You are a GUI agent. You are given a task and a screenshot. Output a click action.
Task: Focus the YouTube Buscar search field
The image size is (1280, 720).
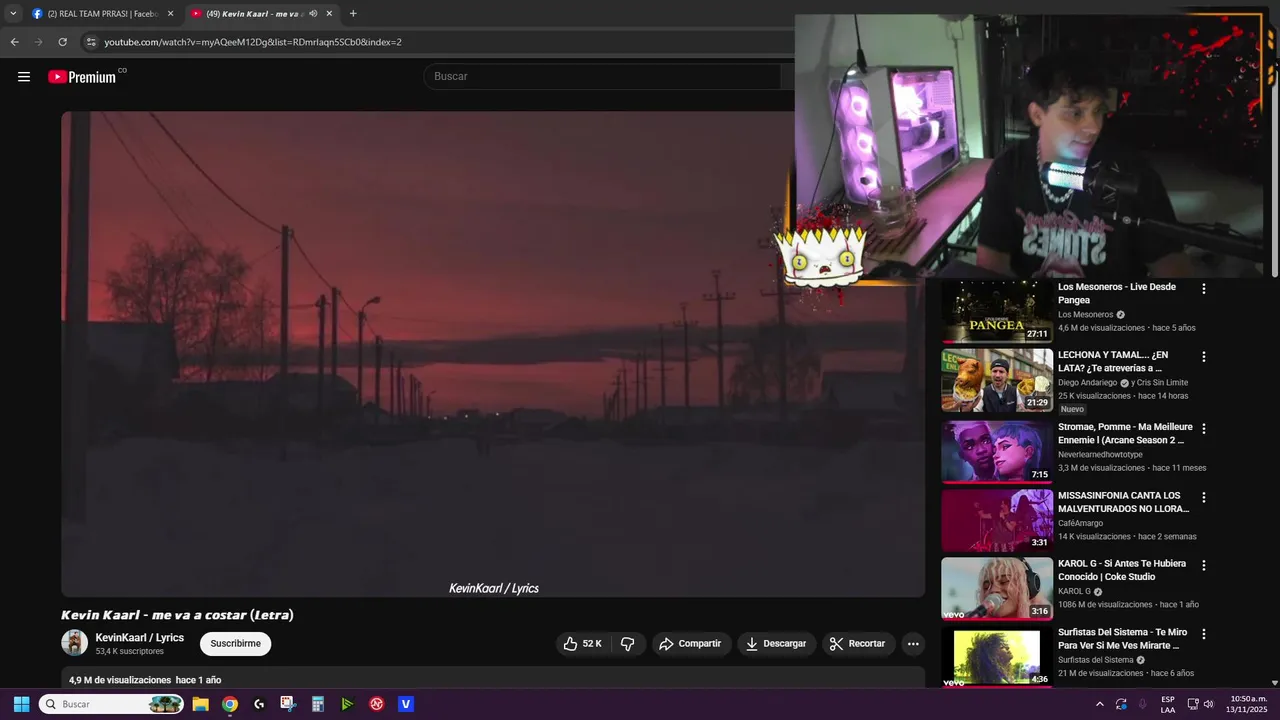pos(600,77)
